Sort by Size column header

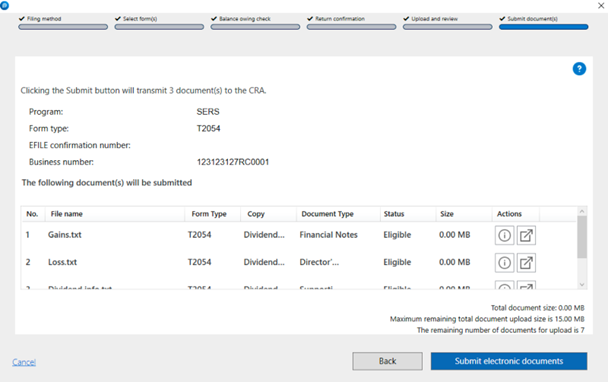click(463, 214)
